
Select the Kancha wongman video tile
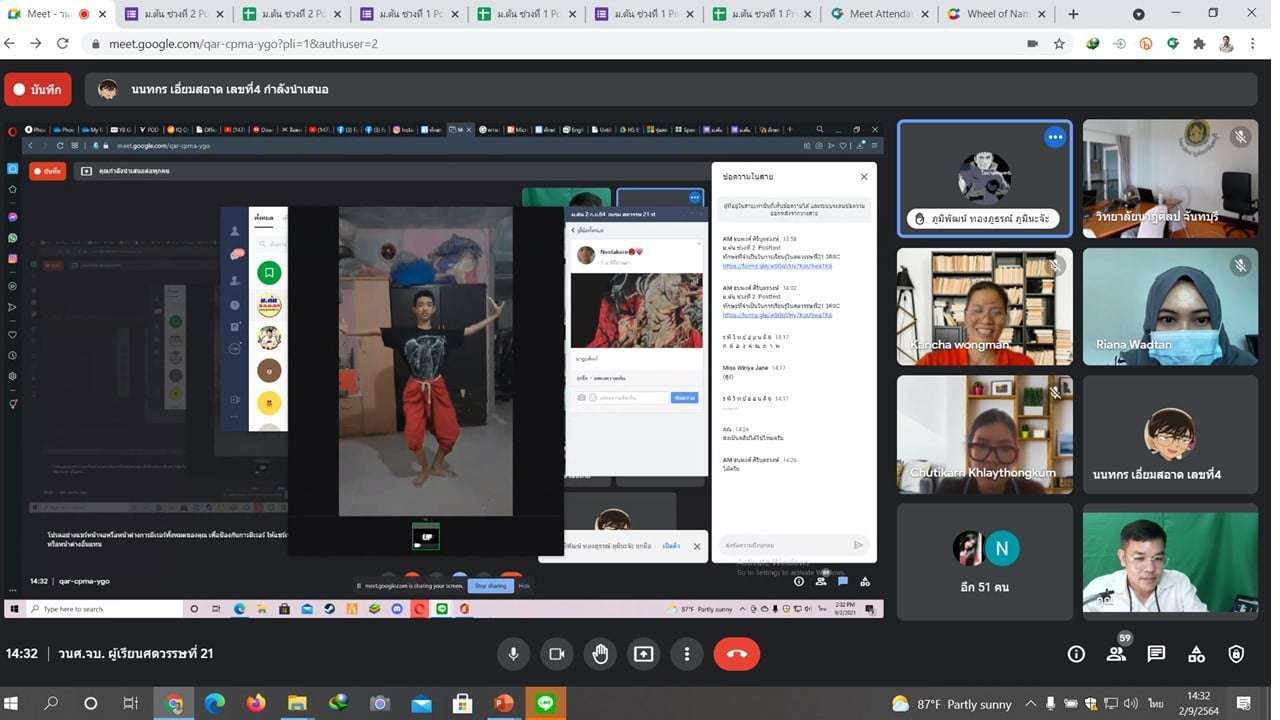point(984,307)
